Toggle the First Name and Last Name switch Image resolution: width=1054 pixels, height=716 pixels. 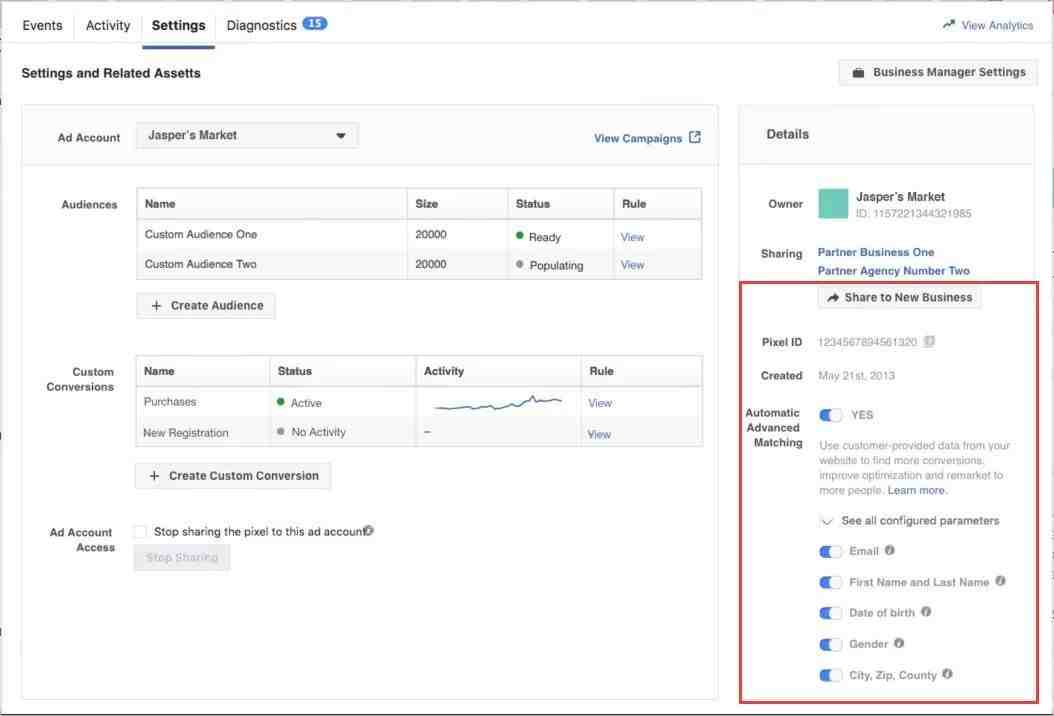[x=830, y=582]
